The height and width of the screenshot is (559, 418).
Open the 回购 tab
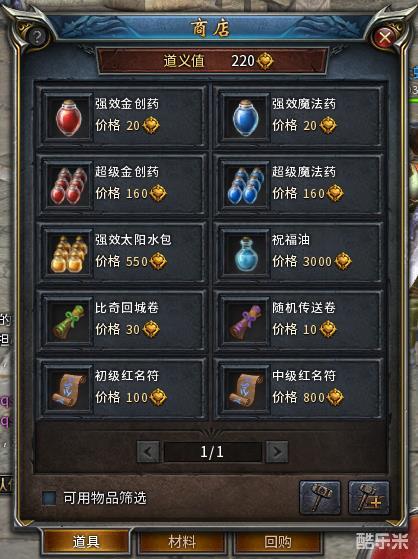pyautogui.click(x=278, y=542)
